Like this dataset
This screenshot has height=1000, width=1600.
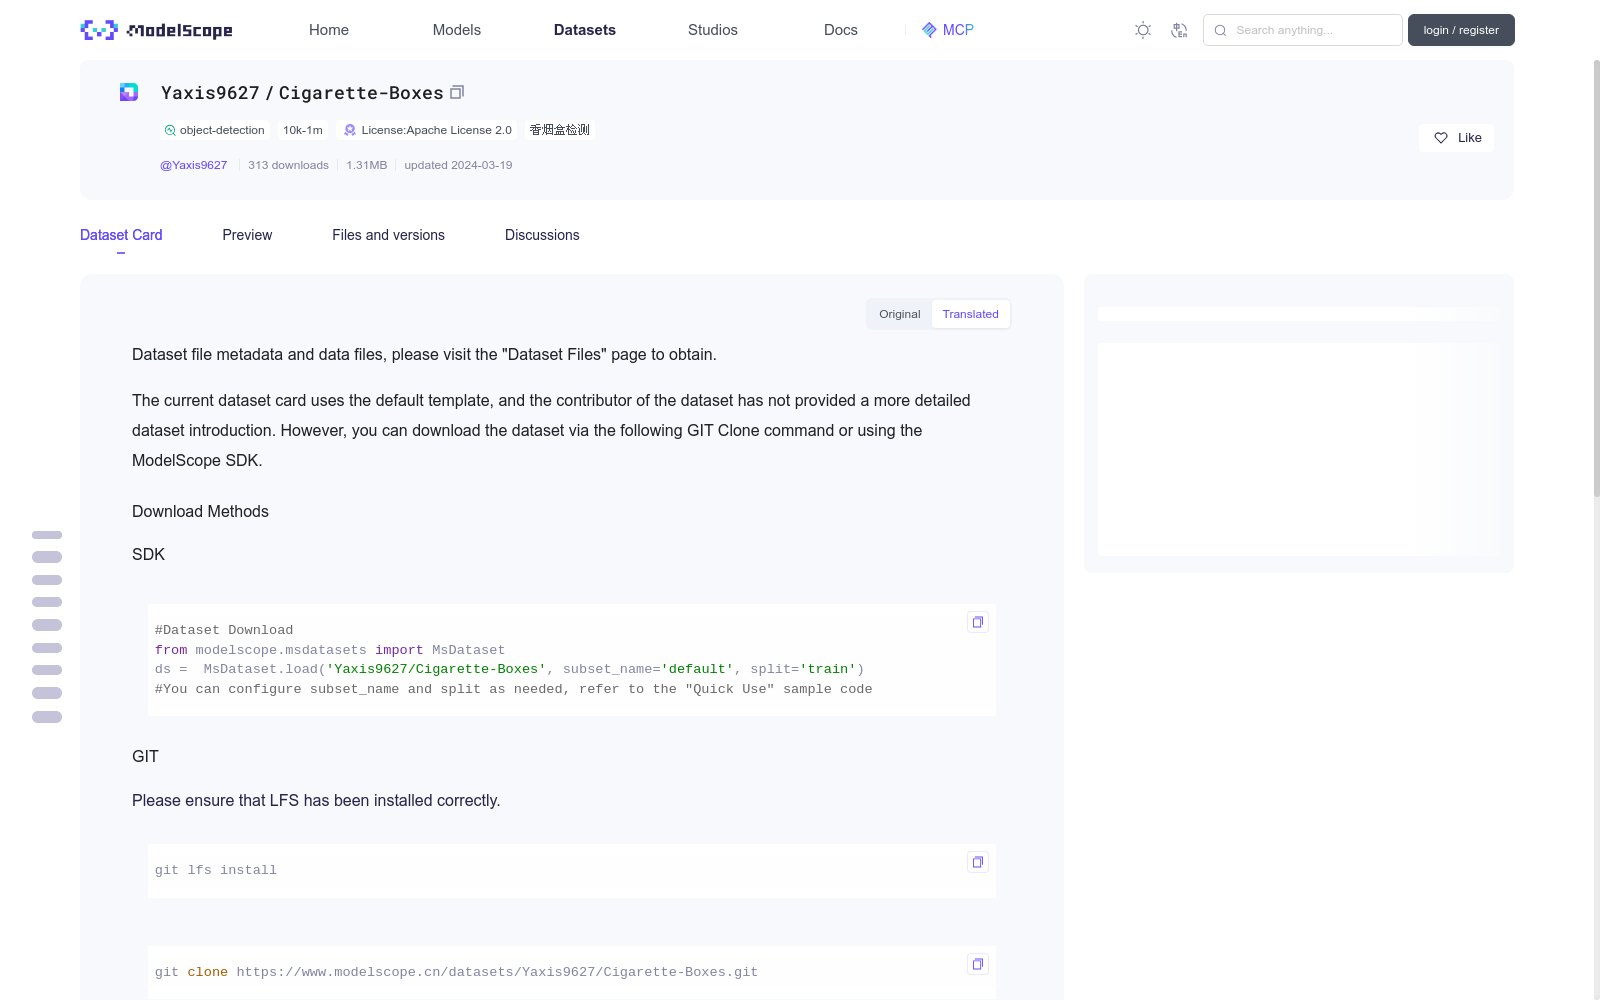pos(1456,138)
